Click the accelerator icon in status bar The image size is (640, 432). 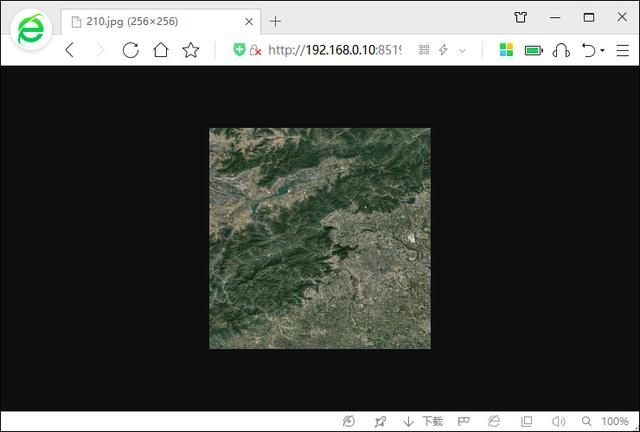(349, 421)
